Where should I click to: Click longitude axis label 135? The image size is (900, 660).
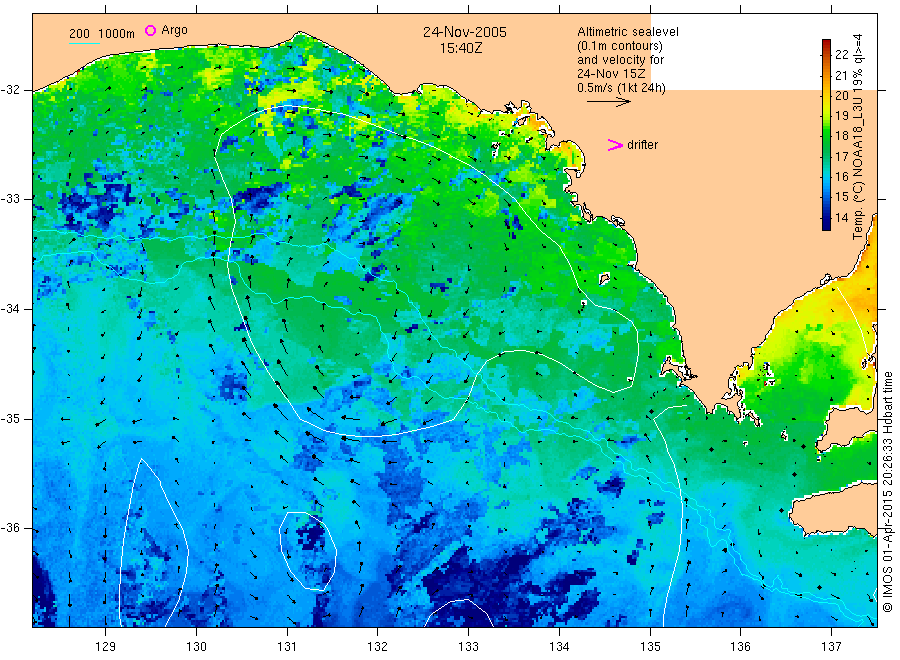pos(650,647)
